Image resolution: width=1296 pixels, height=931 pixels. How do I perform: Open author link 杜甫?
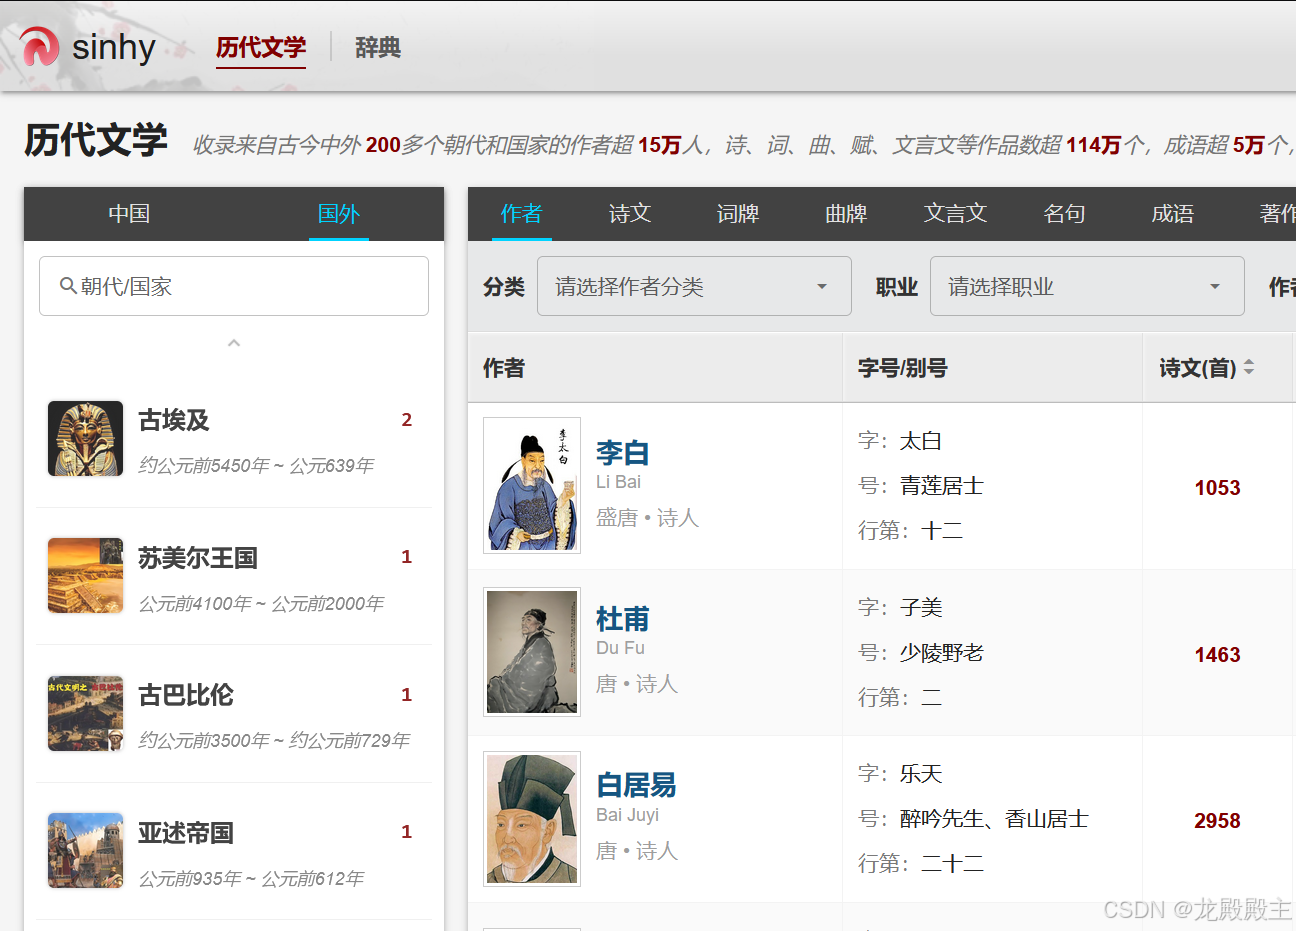coord(622,619)
